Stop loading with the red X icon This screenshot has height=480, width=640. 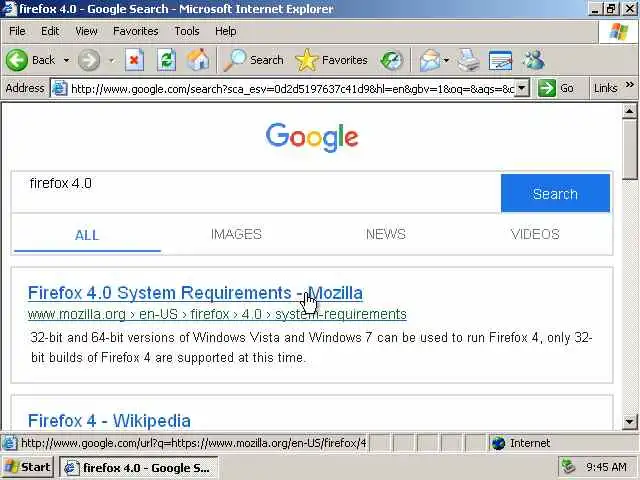coord(134,60)
